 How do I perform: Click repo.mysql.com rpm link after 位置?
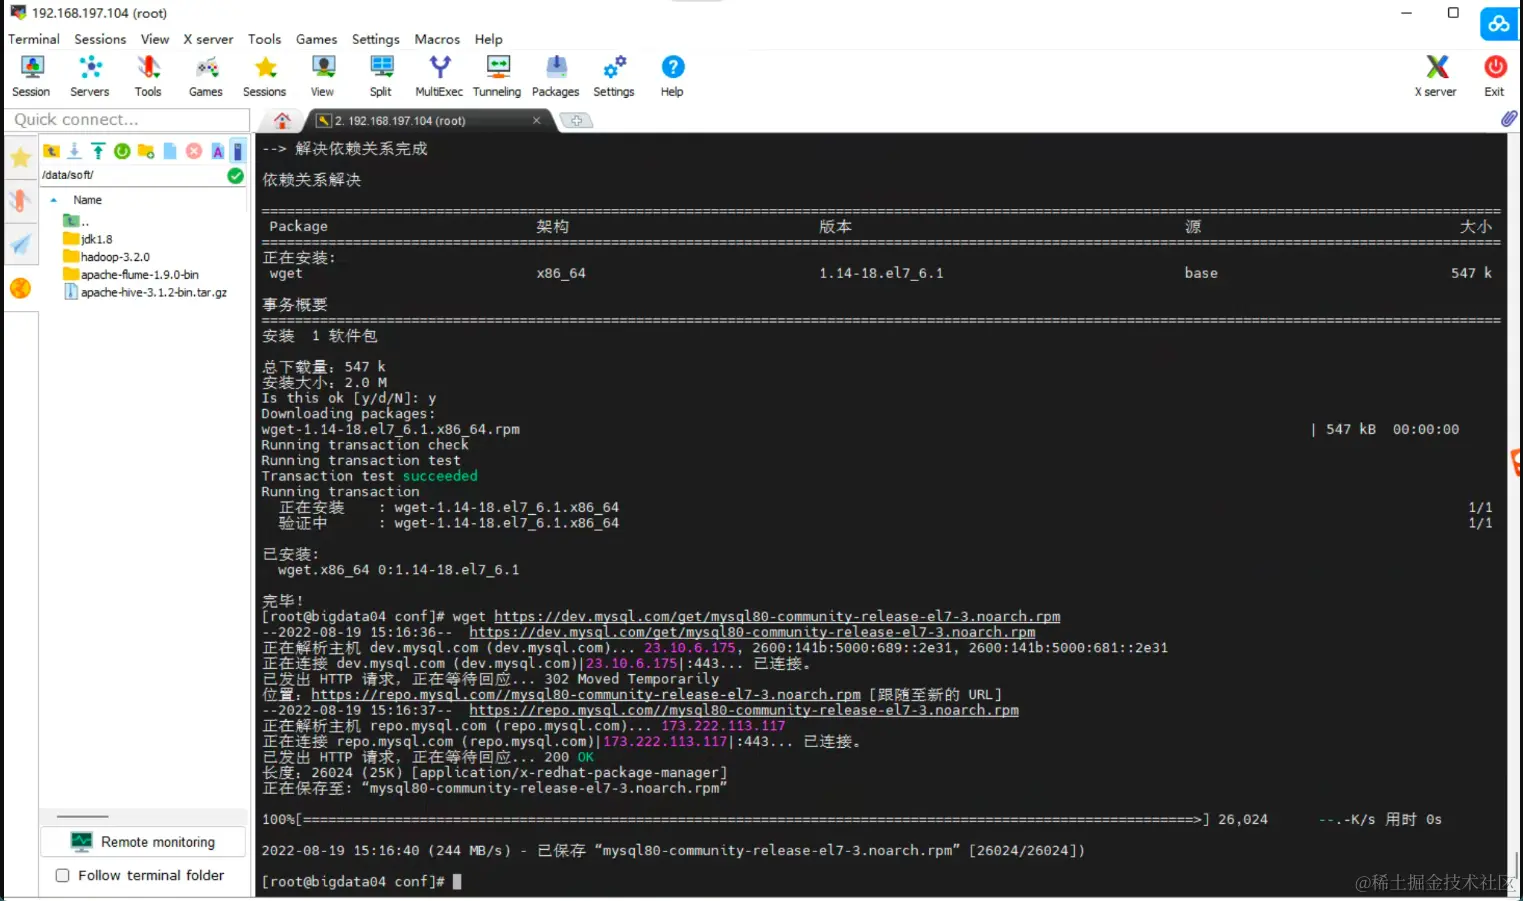tap(586, 695)
